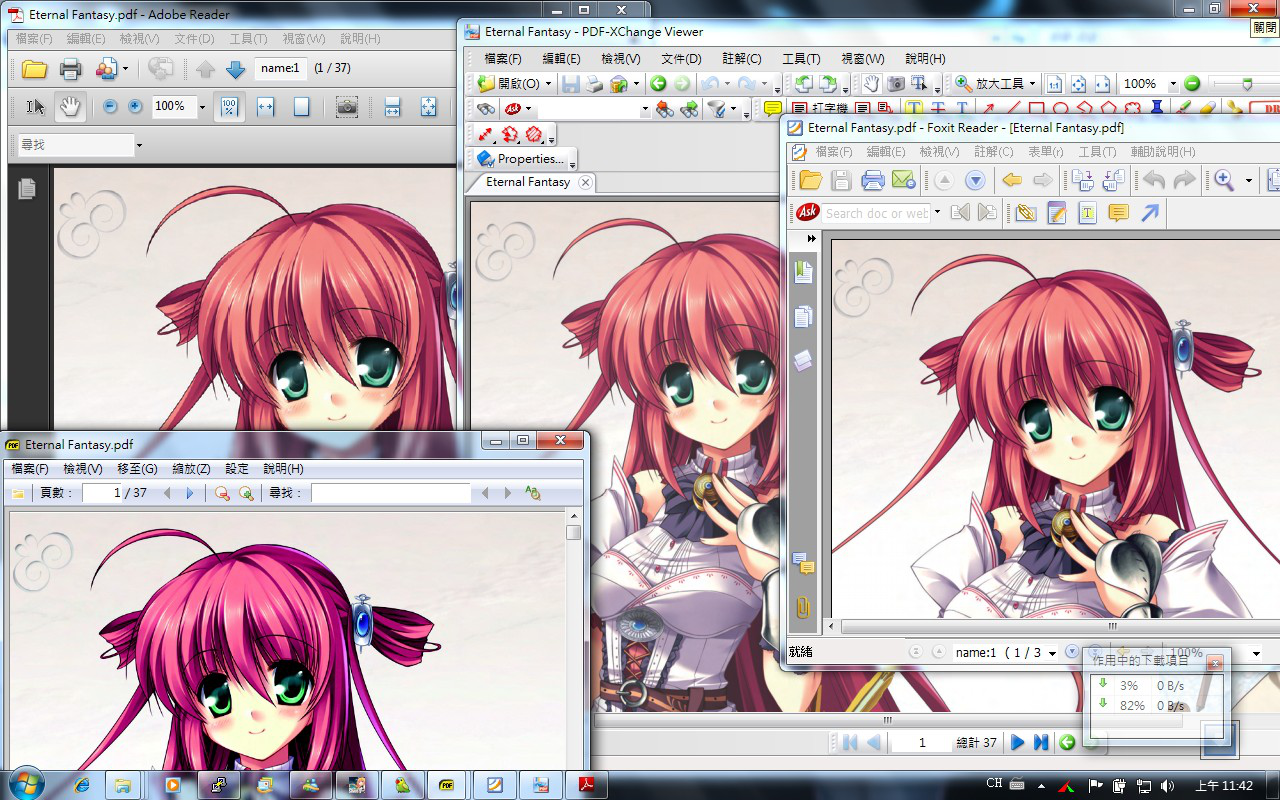The height and width of the screenshot is (800, 1280).
Task: Expand Foxit zoom tool dropdown arrow
Action: (1249, 181)
